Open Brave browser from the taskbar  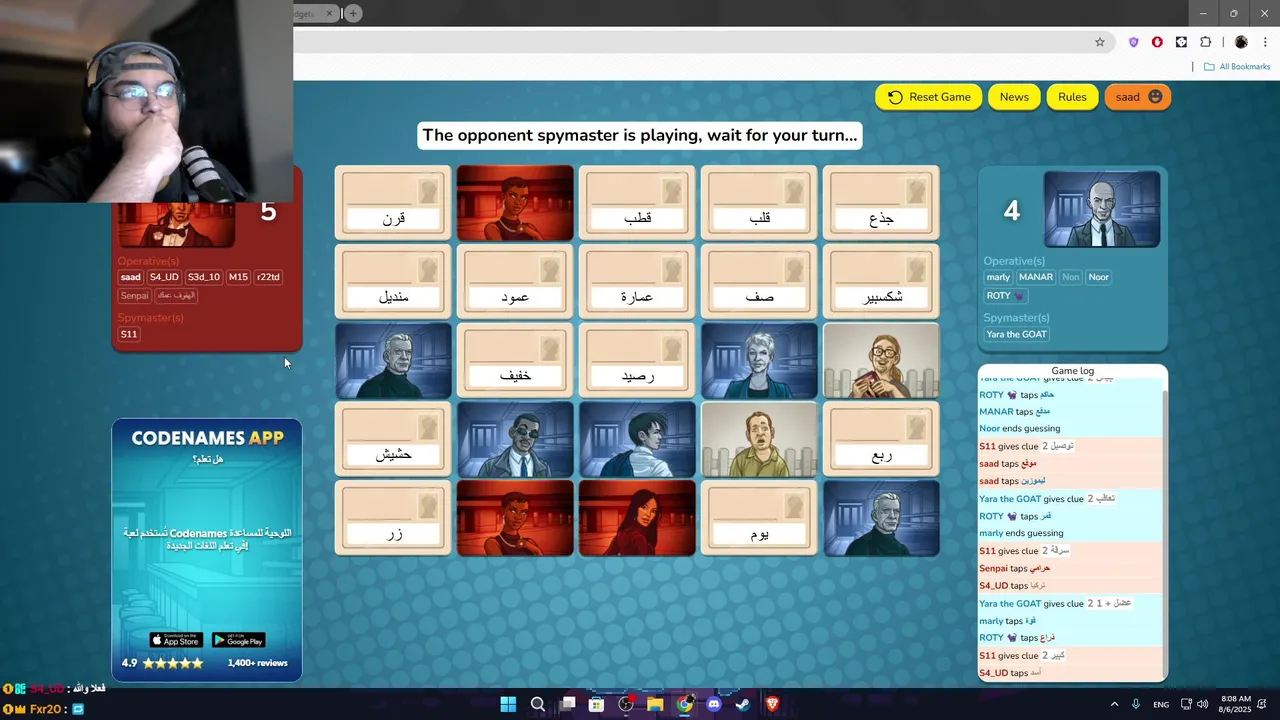[772, 704]
